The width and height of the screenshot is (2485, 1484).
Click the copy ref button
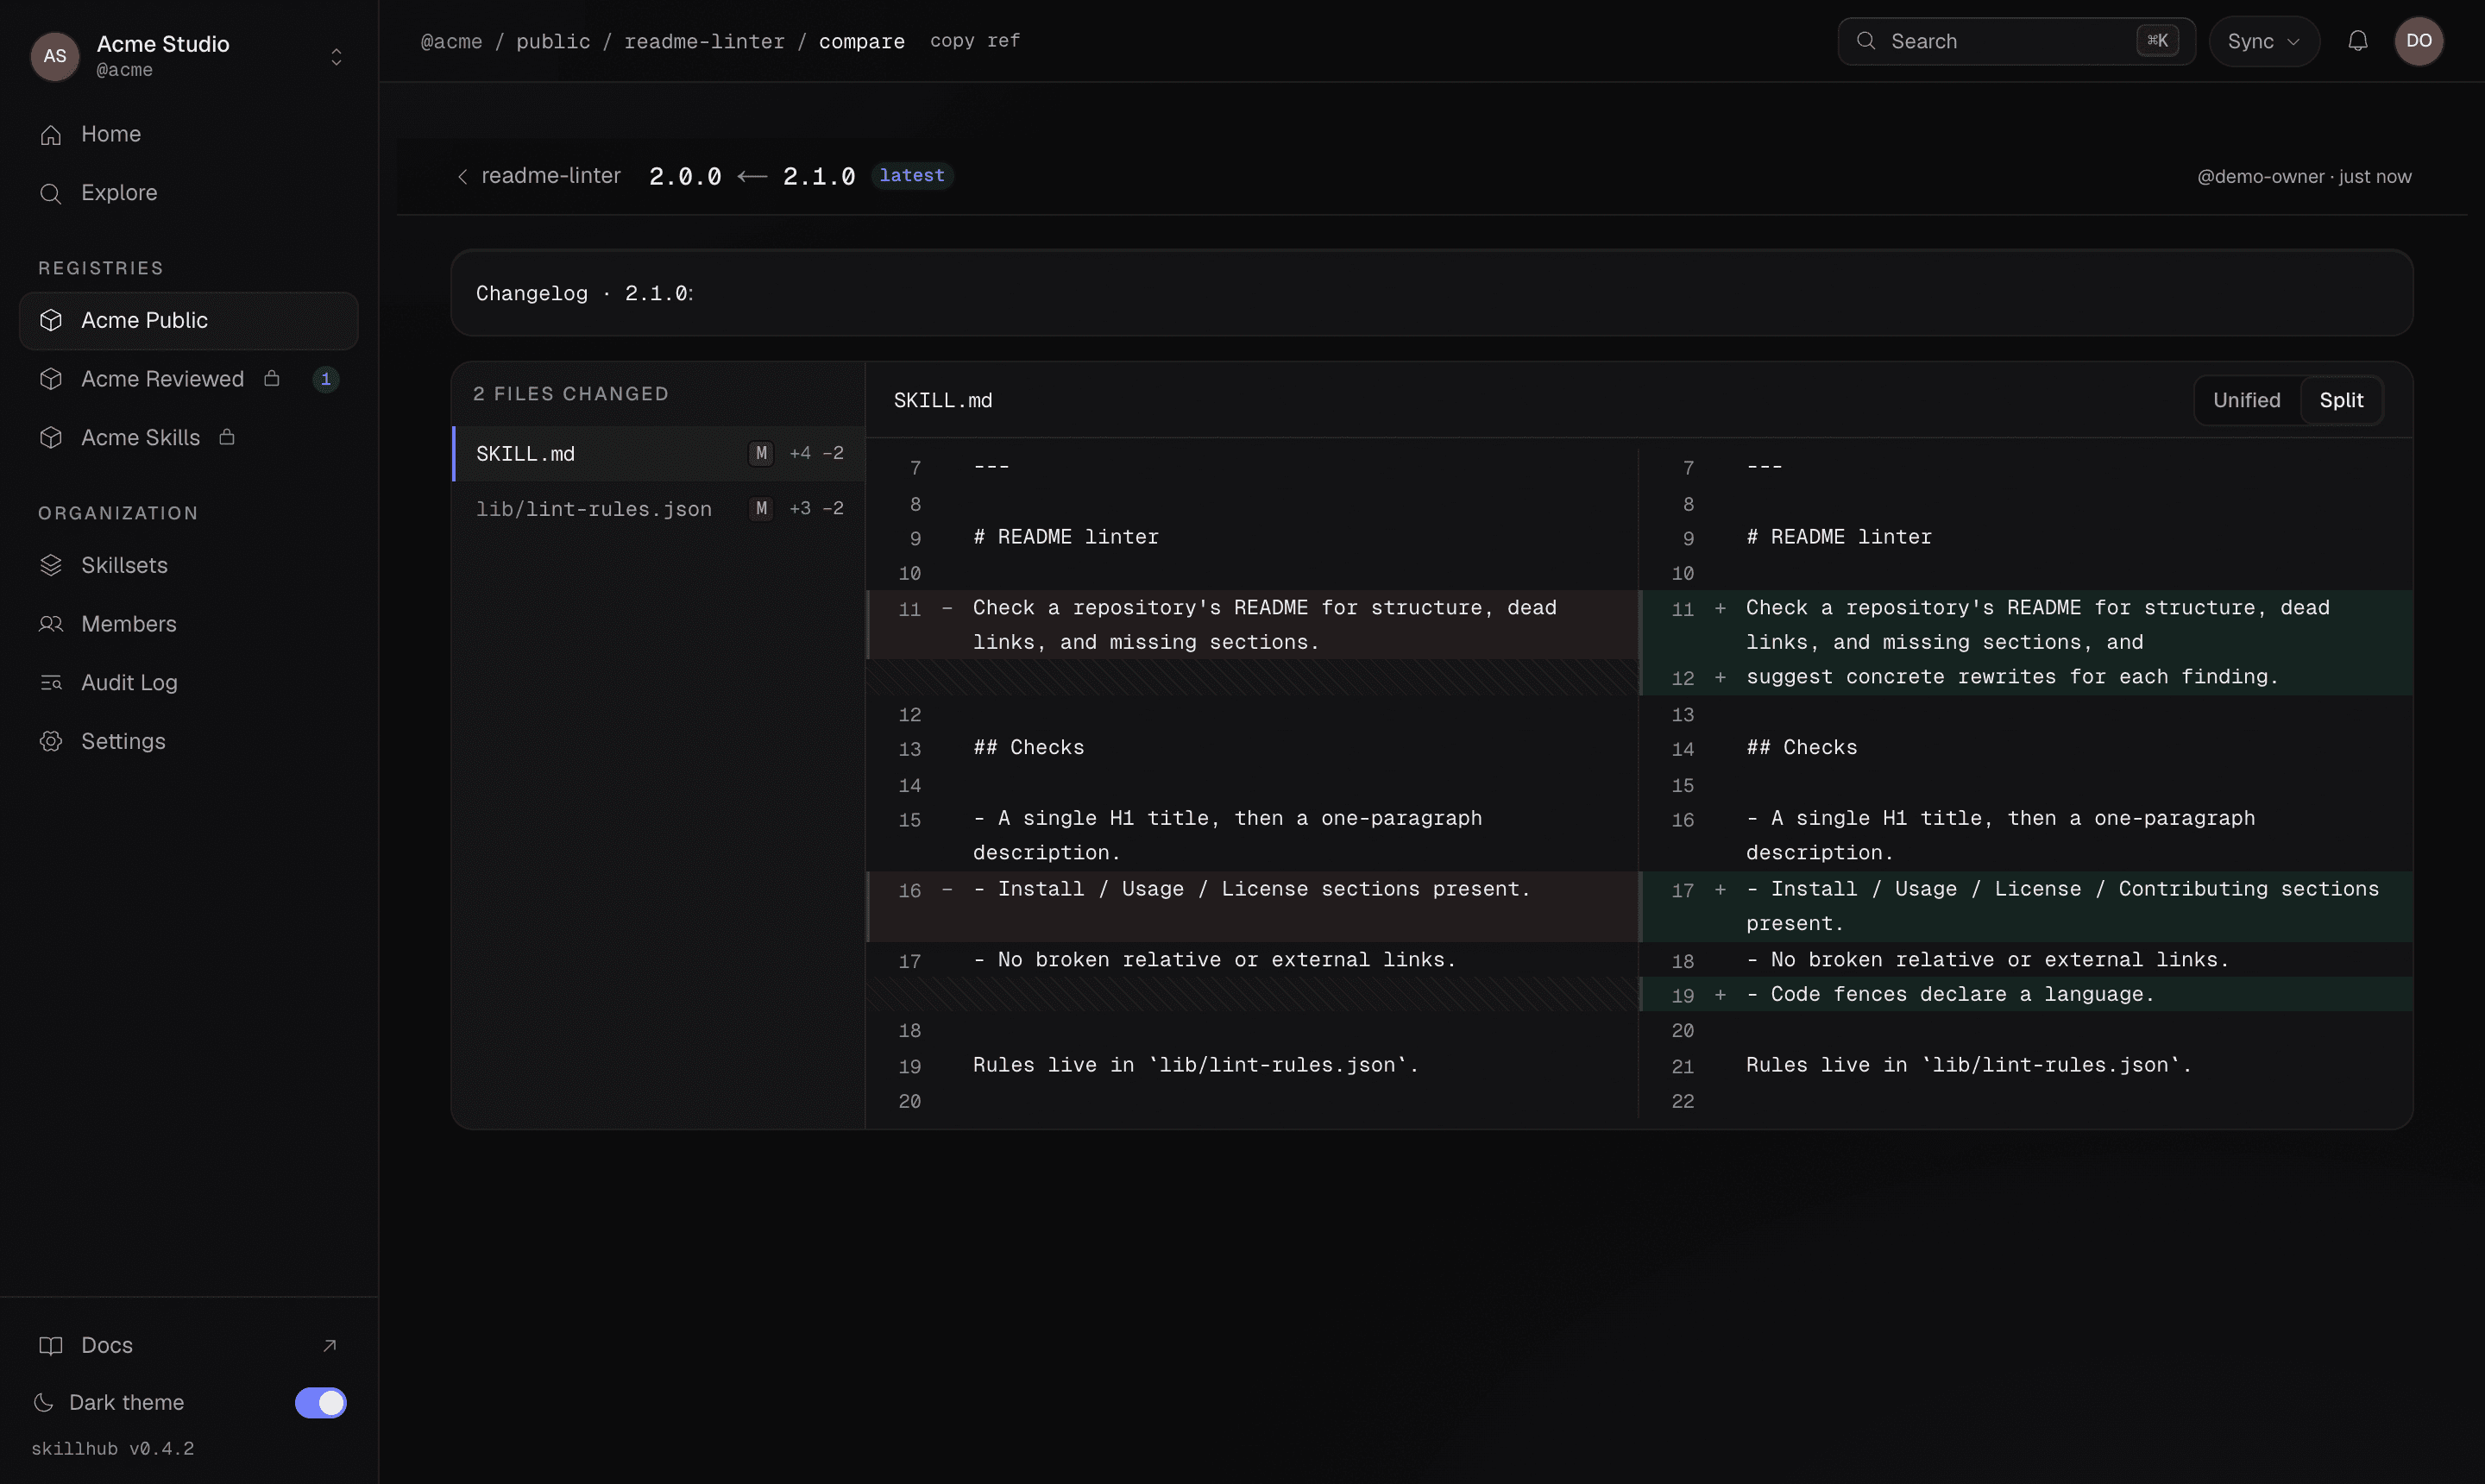point(974,41)
